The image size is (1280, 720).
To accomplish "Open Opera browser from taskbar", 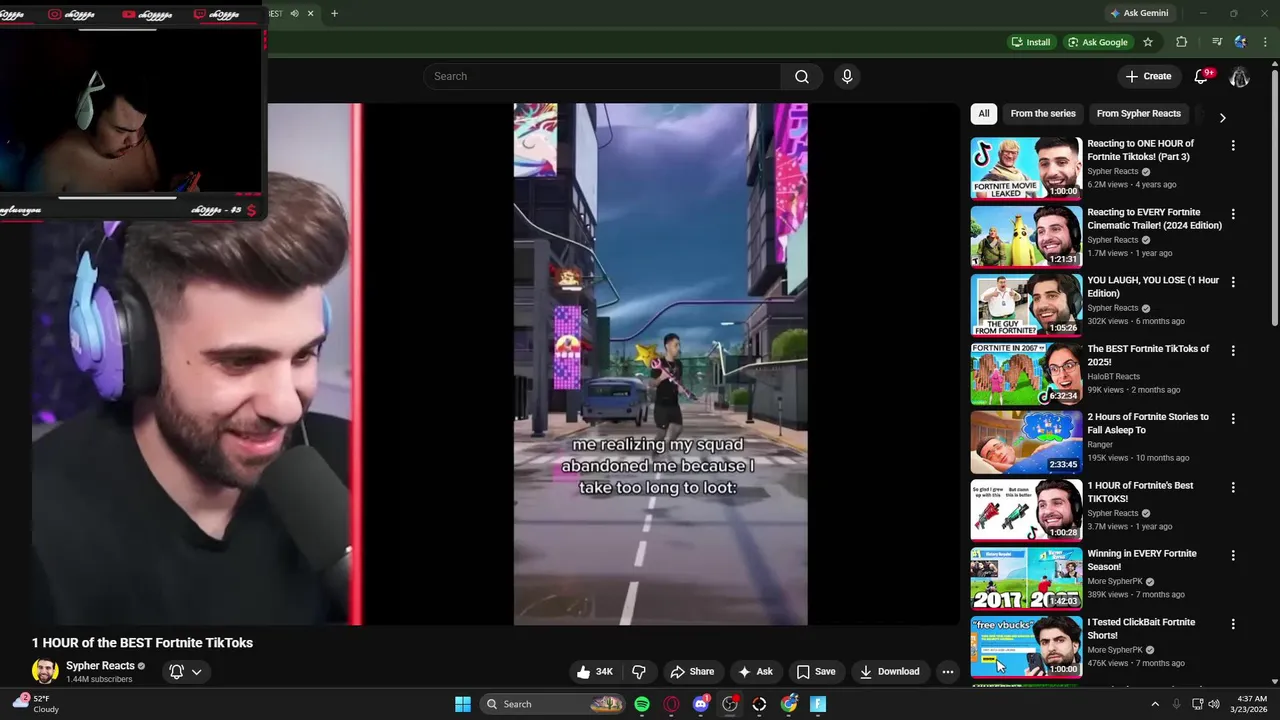I will [671, 704].
